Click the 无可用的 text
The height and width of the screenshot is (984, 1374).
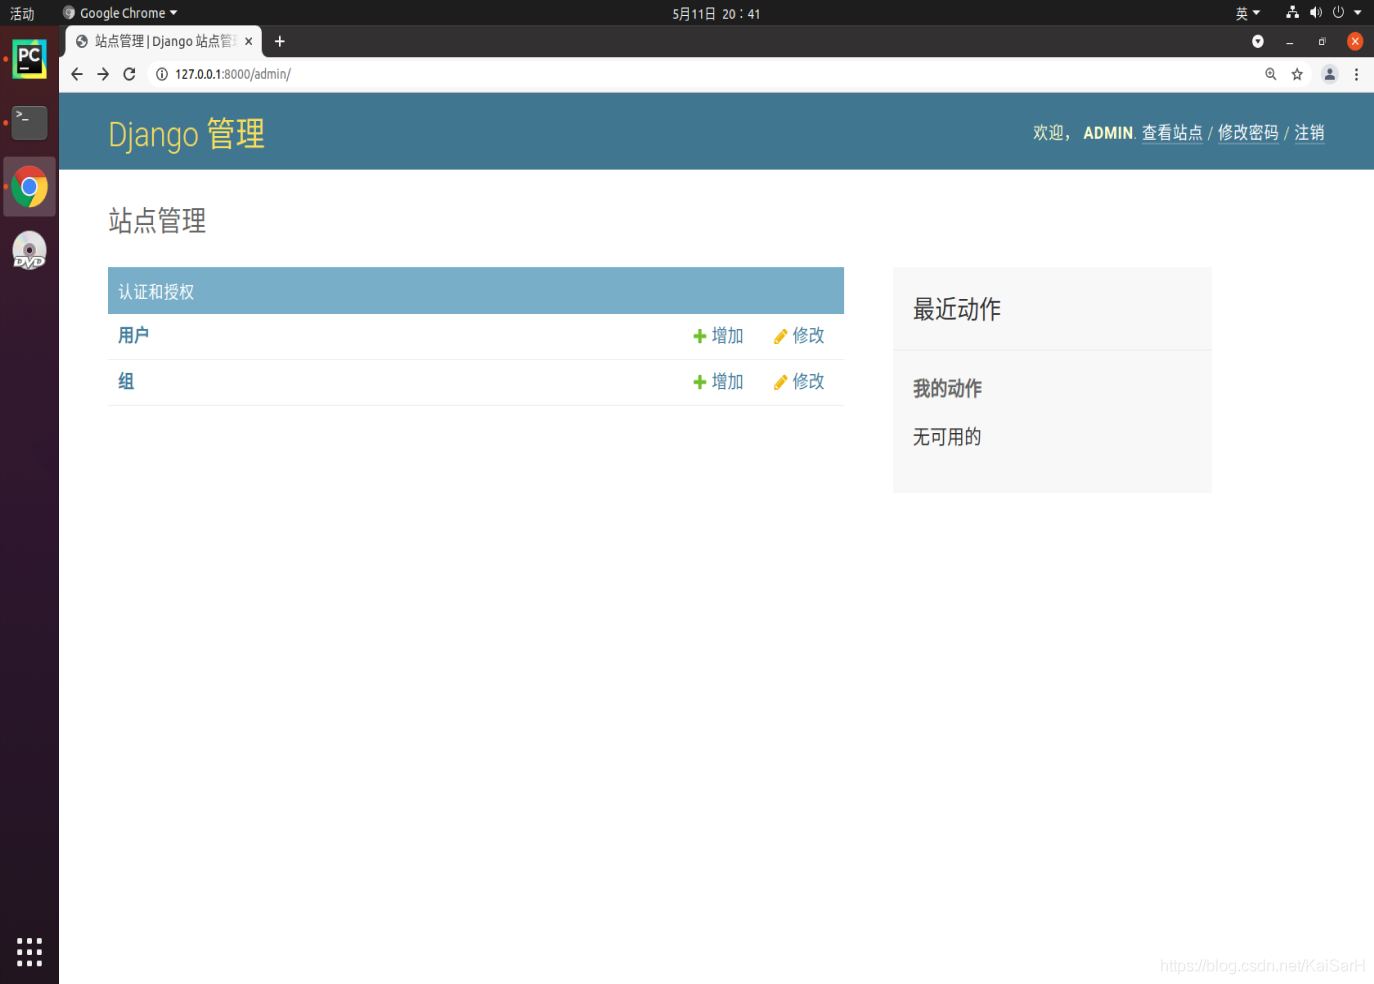(x=947, y=437)
